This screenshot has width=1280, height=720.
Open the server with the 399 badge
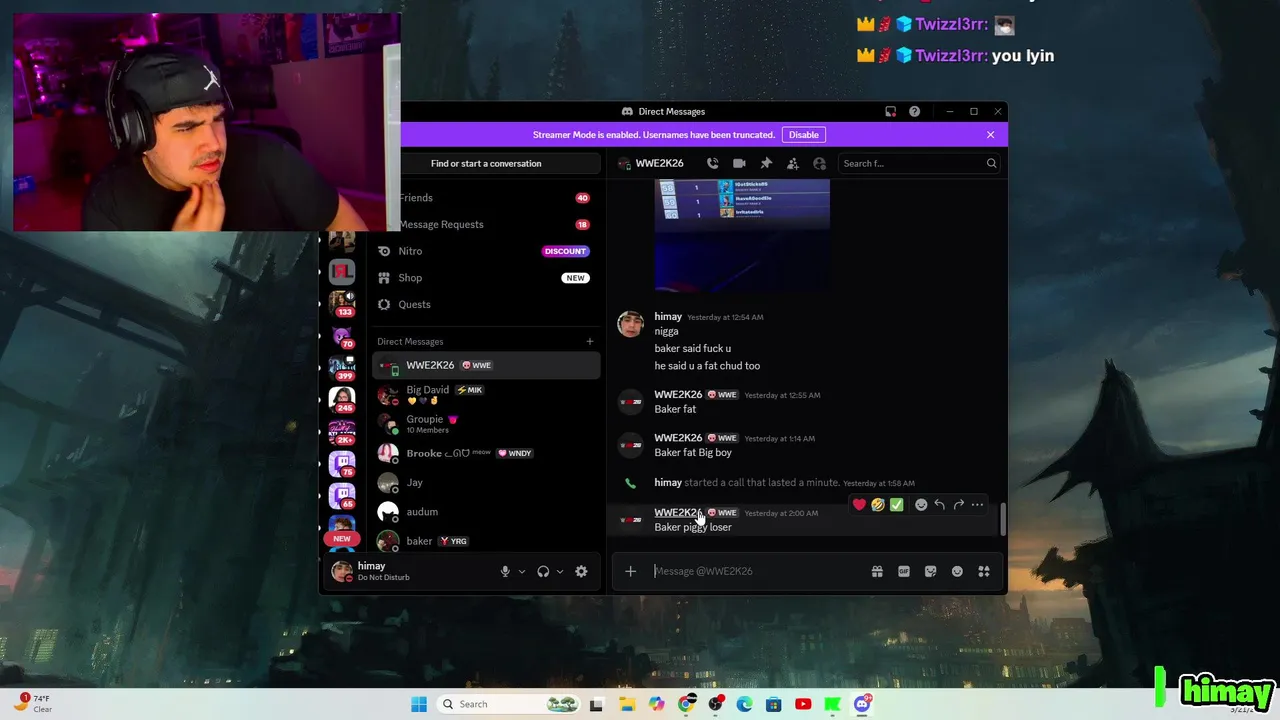pyautogui.click(x=342, y=366)
